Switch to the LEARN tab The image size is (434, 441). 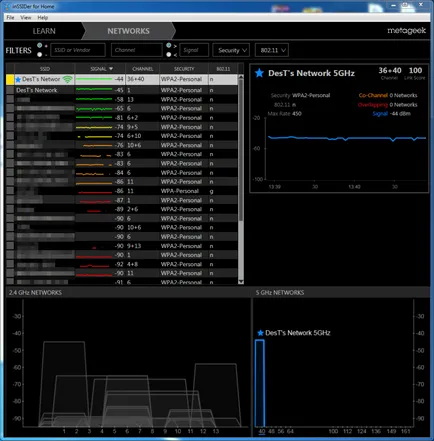click(44, 31)
